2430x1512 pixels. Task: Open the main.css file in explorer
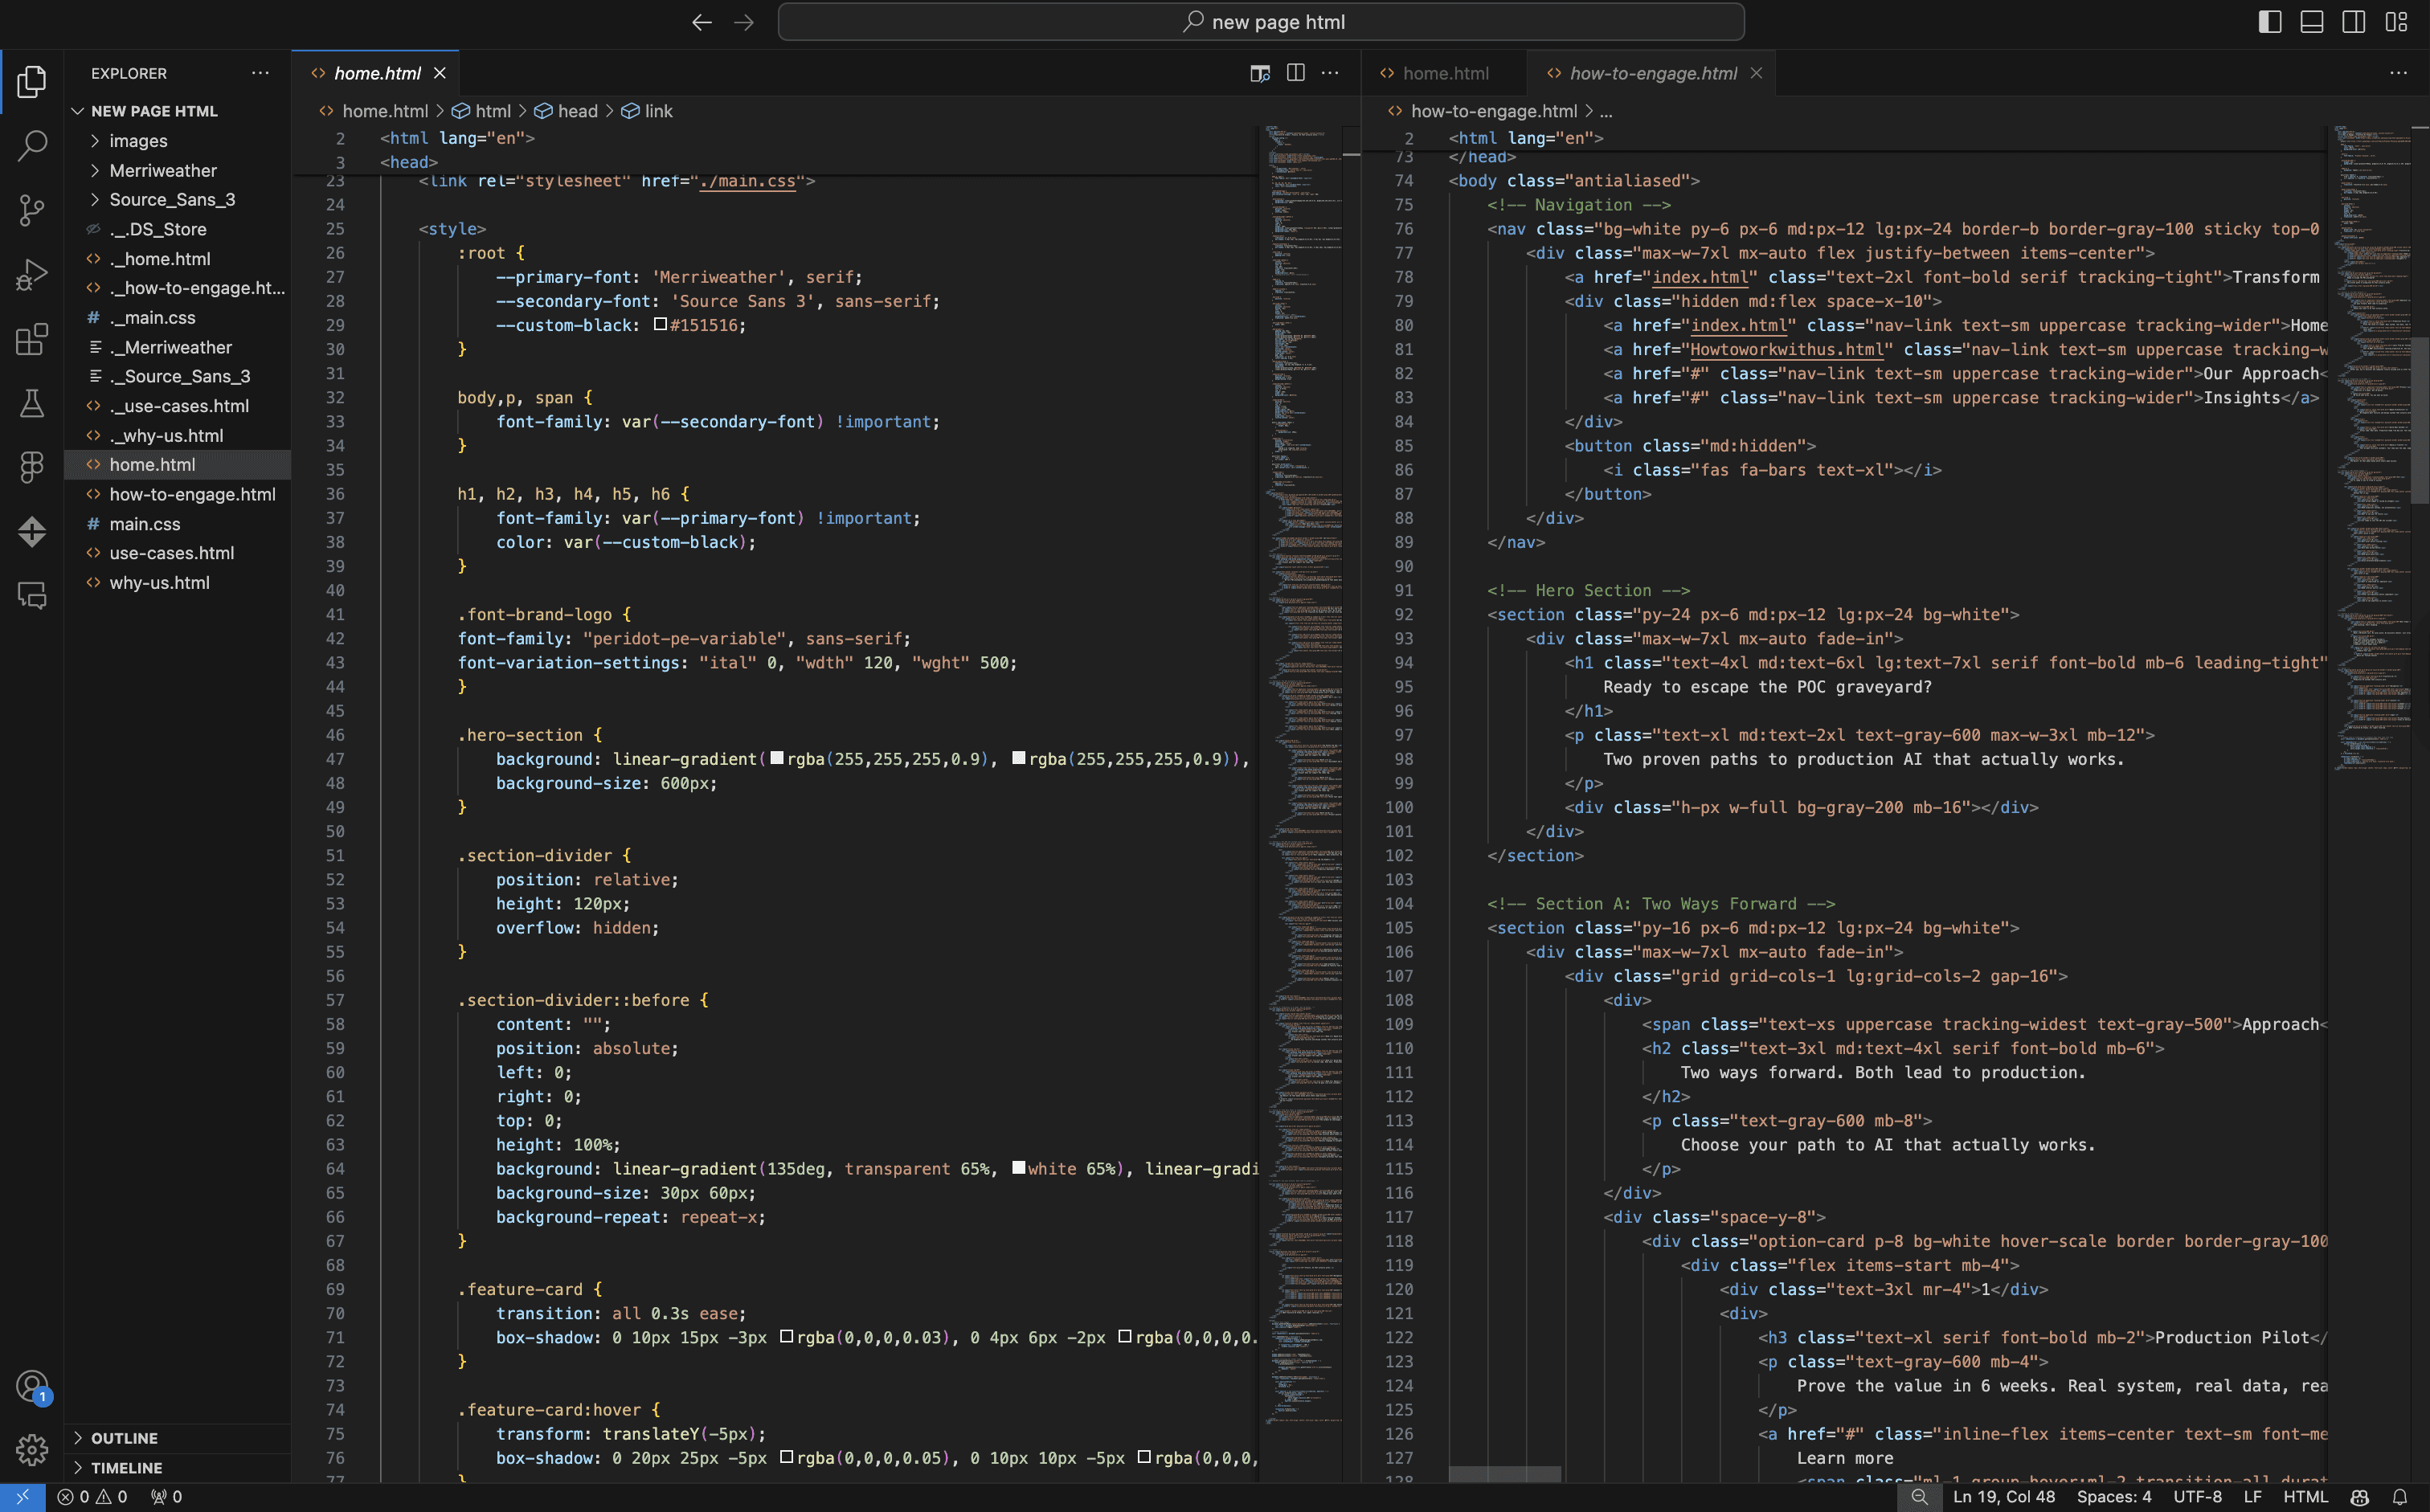pos(145,524)
